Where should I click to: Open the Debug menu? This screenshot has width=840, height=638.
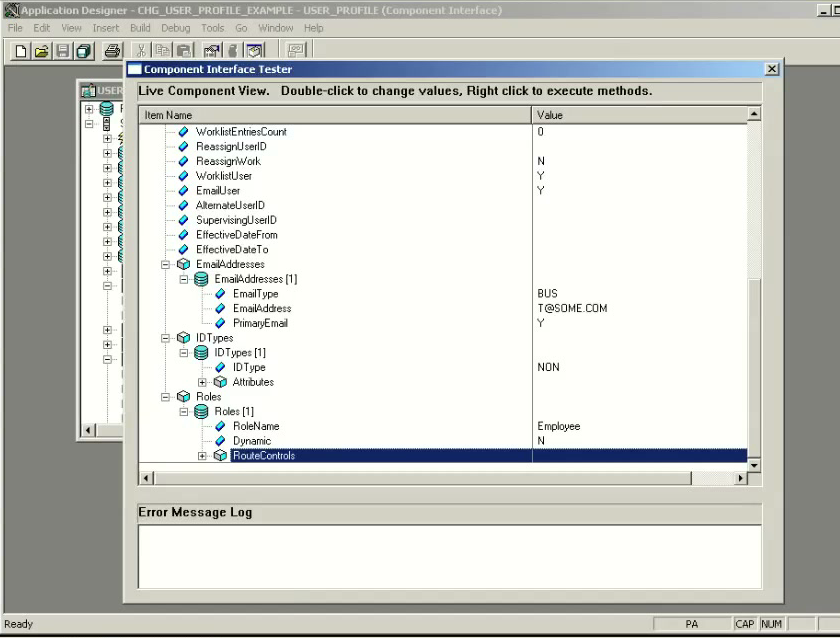coord(176,28)
